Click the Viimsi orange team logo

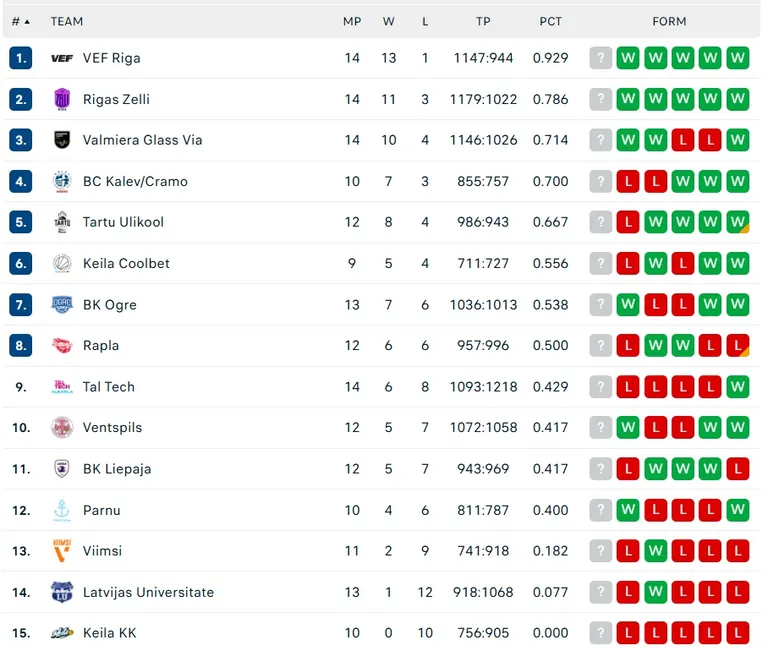(x=62, y=550)
